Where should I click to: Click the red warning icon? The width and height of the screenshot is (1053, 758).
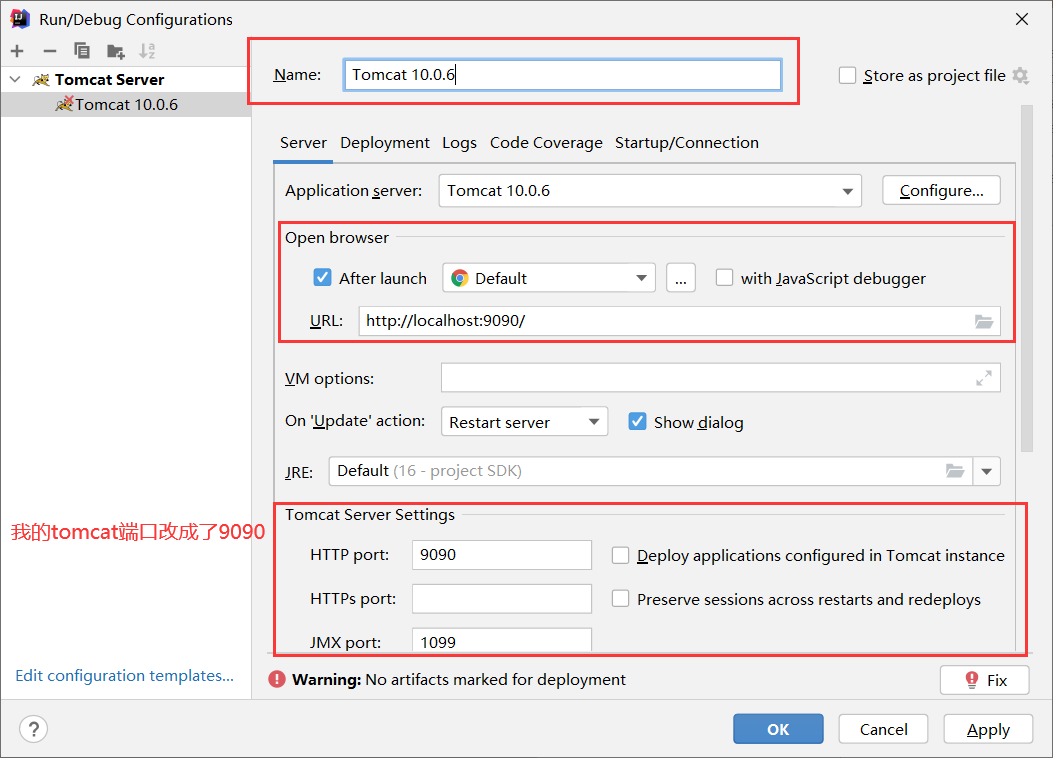[277, 679]
